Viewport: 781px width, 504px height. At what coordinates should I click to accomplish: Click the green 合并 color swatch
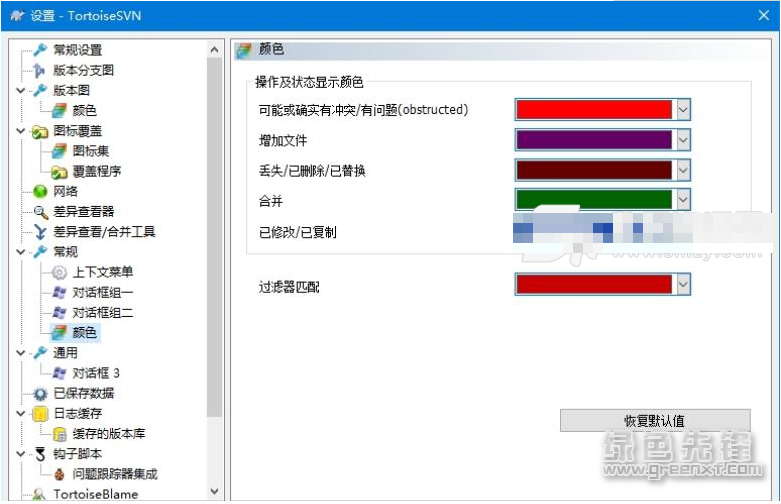click(x=594, y=199)
